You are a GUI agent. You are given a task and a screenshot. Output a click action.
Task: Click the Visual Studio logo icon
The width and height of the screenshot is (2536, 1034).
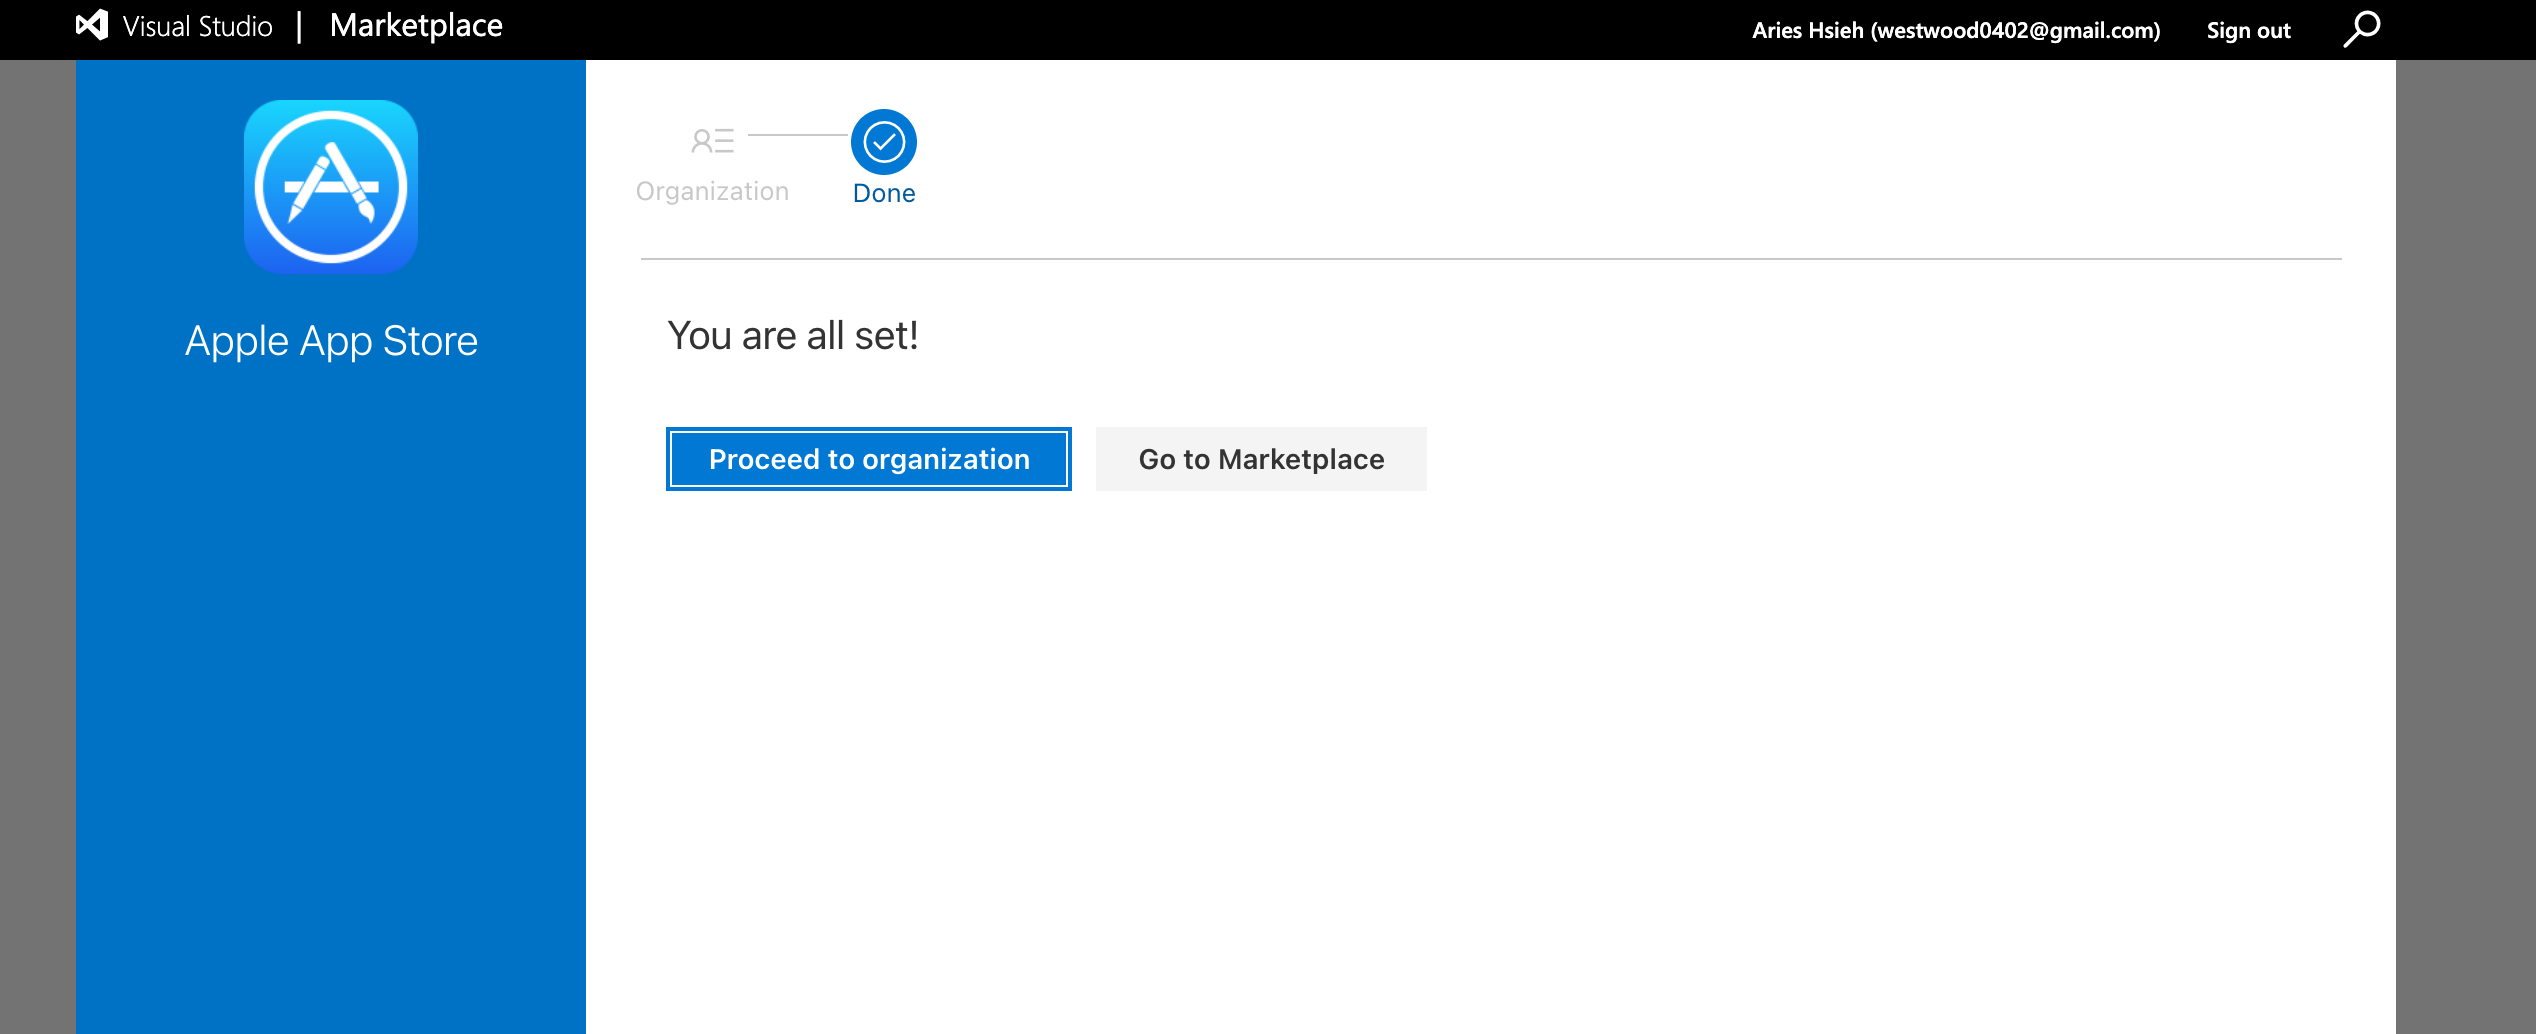(92, 26)
